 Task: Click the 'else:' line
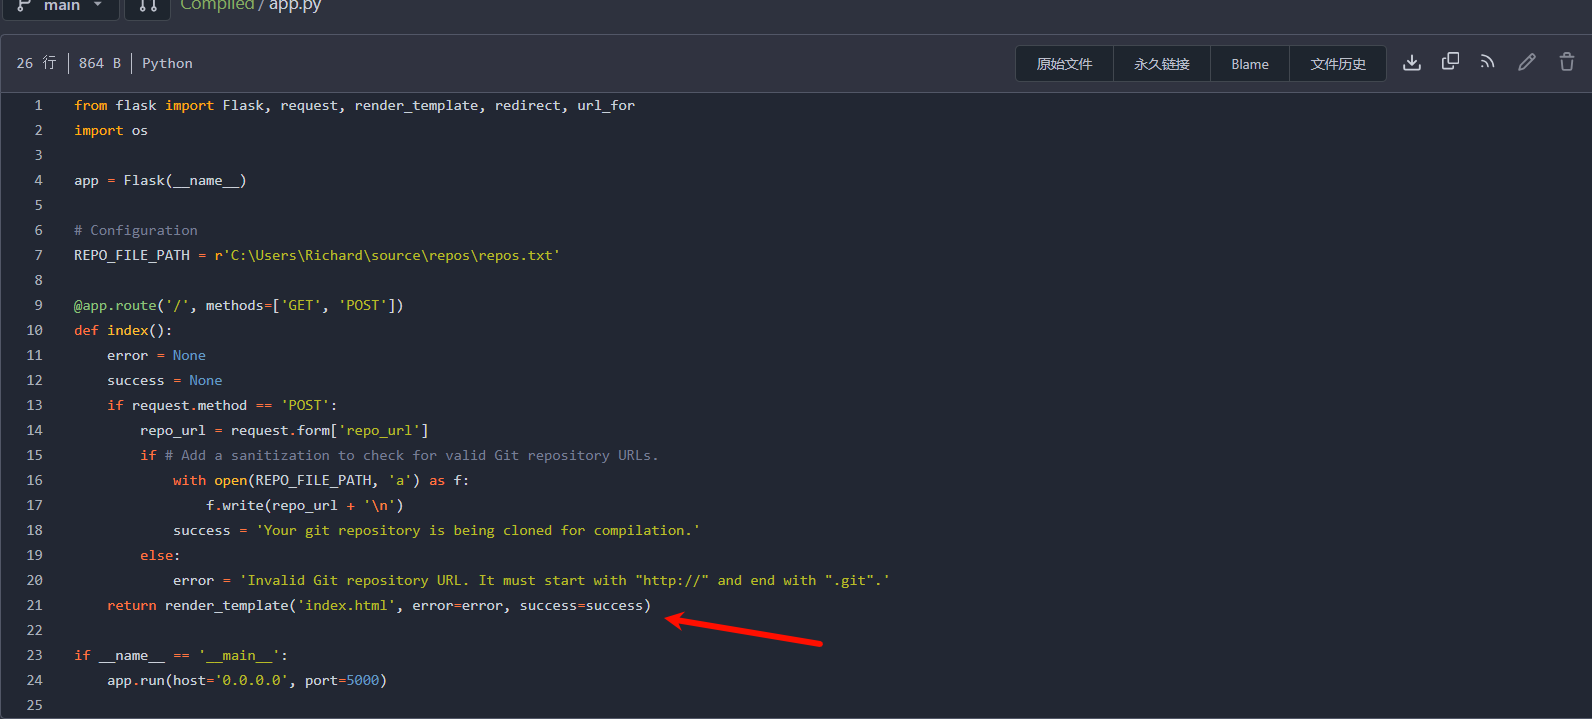tap(160, 555)
